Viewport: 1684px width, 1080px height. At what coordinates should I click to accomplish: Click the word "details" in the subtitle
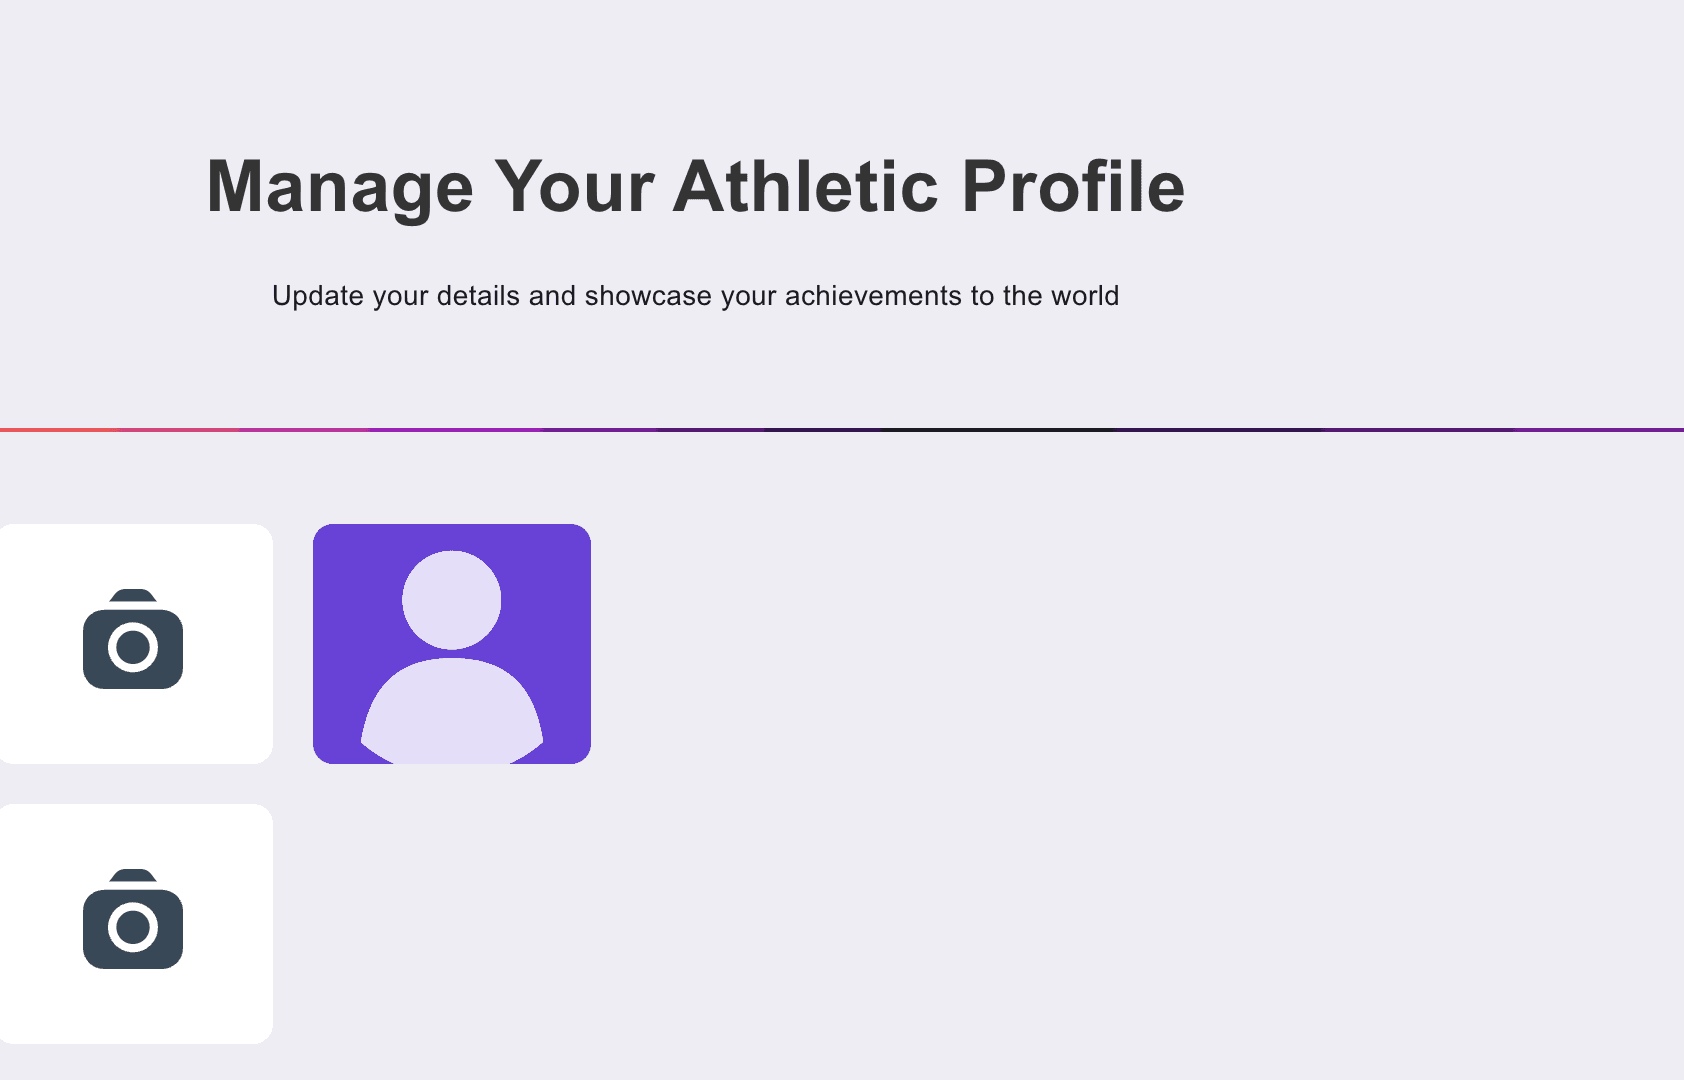pyautogui.click(x=478, y=296)
